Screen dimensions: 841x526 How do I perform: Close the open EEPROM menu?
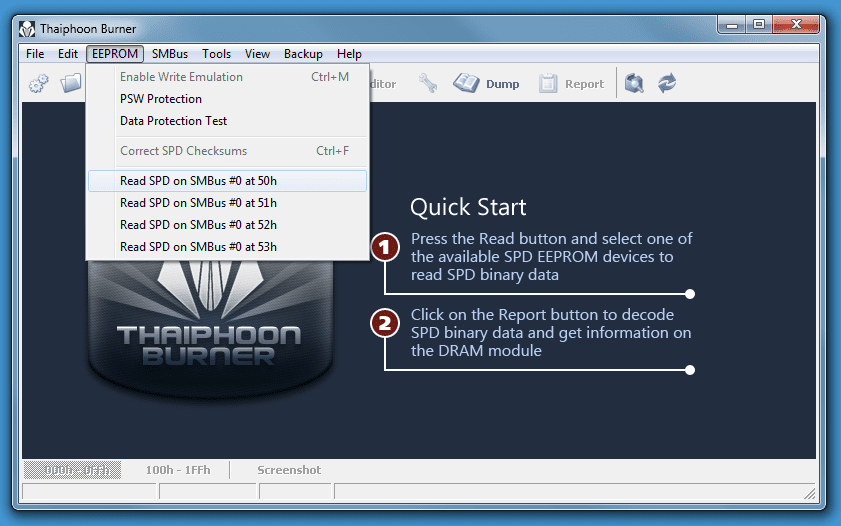pyautogui.click(x=115, y=54)
